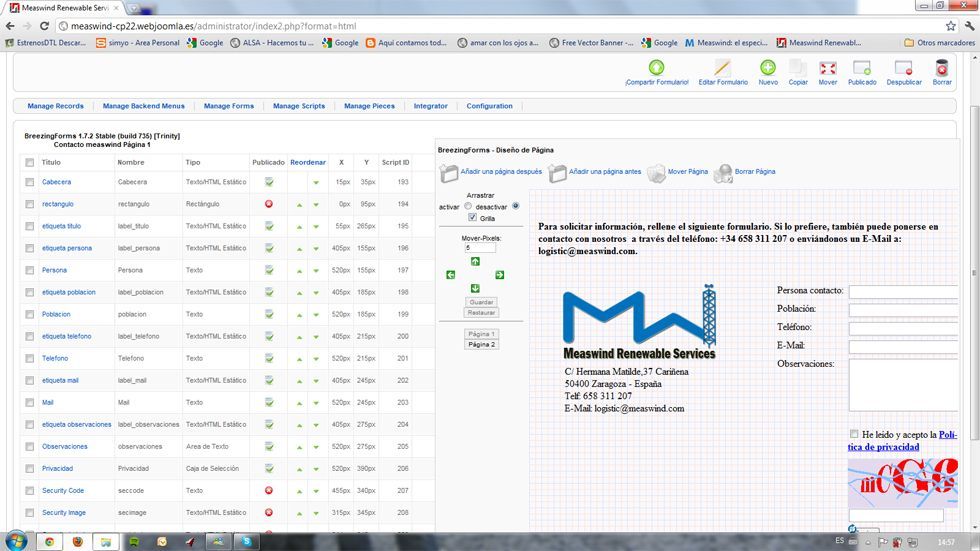The width and height of the screenshot is (980, 551).
Task: Click the Copiar toolbar icon
Action: [798, 67]
